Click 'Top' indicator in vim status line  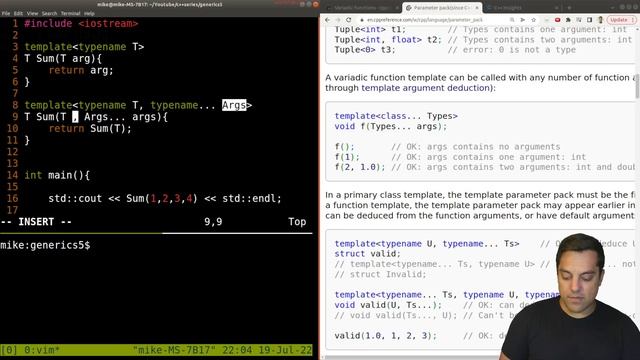click(x=297, y=222)
